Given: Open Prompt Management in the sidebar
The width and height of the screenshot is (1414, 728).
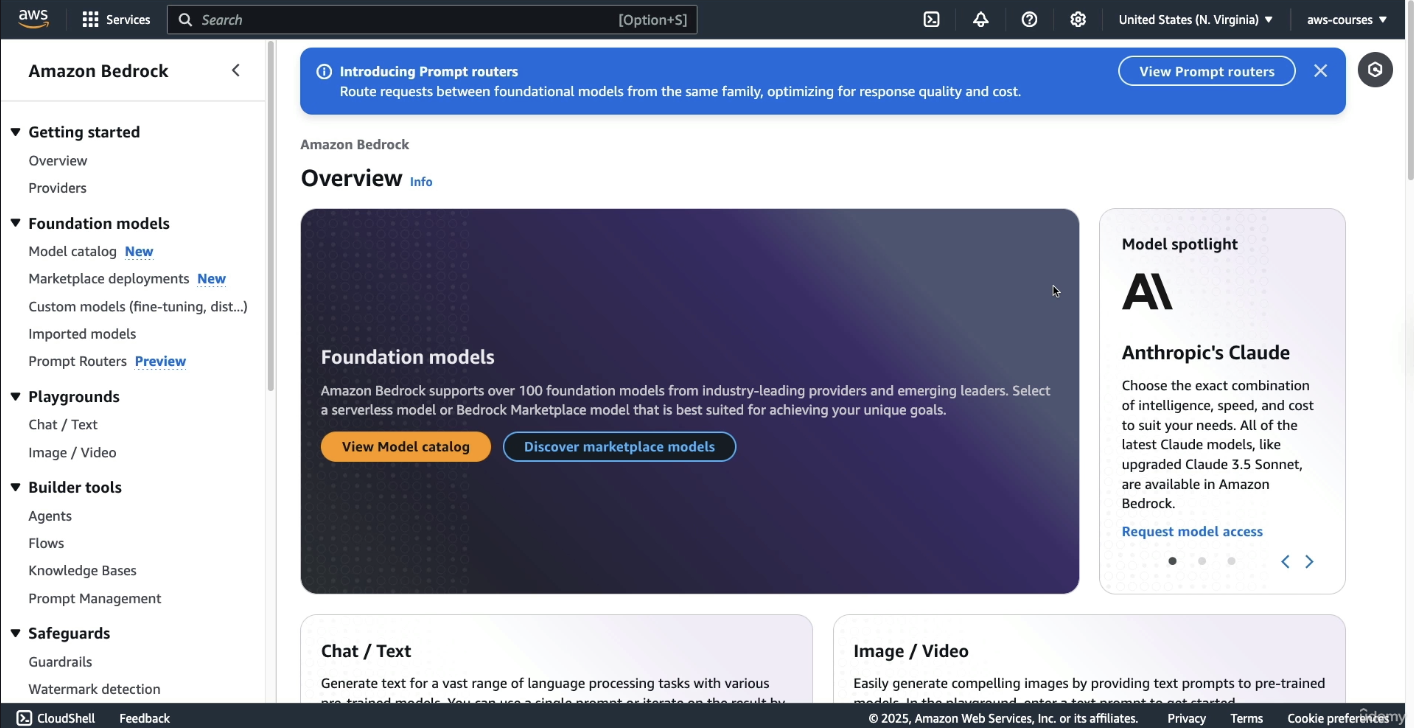Looking at the screenshot, I should point(95,598).
